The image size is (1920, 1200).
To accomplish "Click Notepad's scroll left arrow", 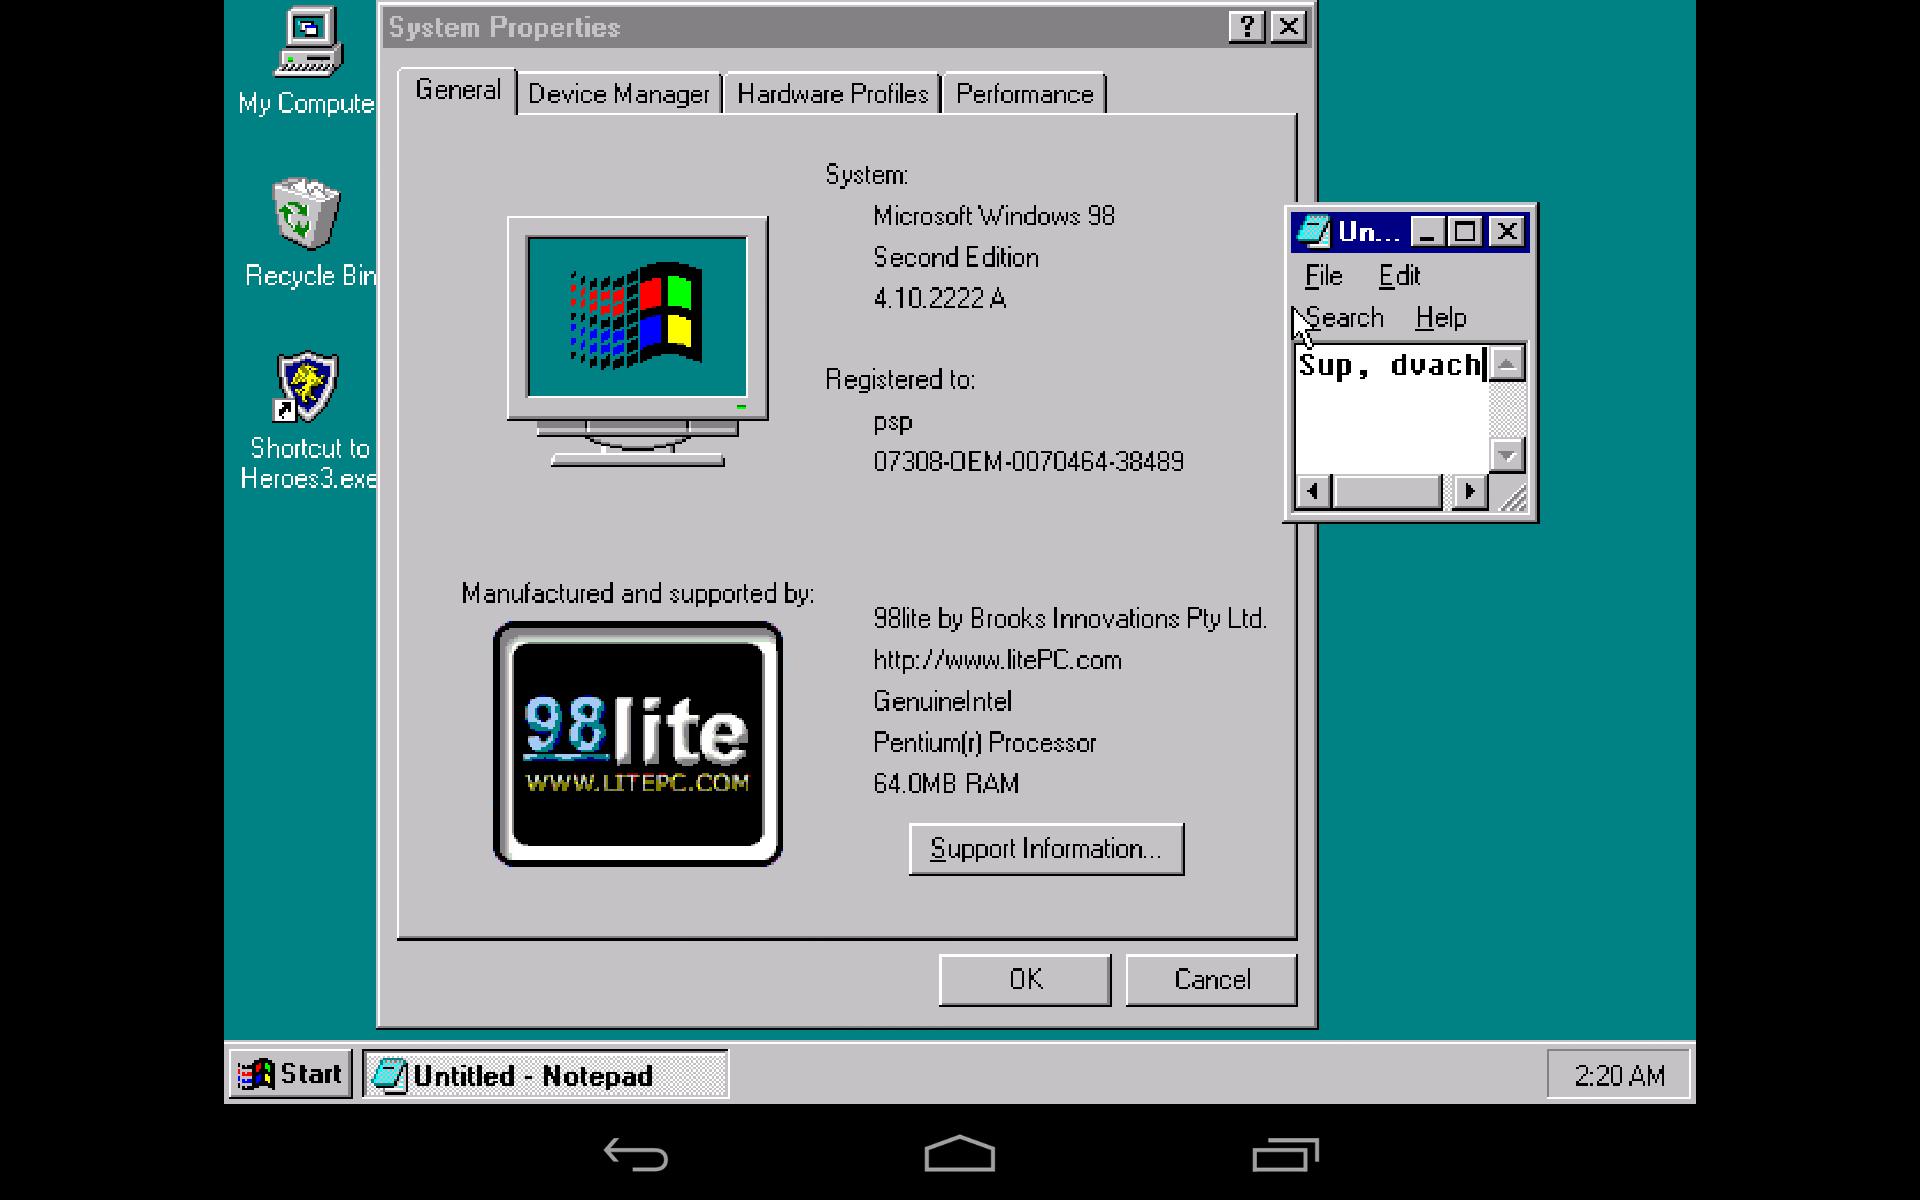I will 1314,491.
